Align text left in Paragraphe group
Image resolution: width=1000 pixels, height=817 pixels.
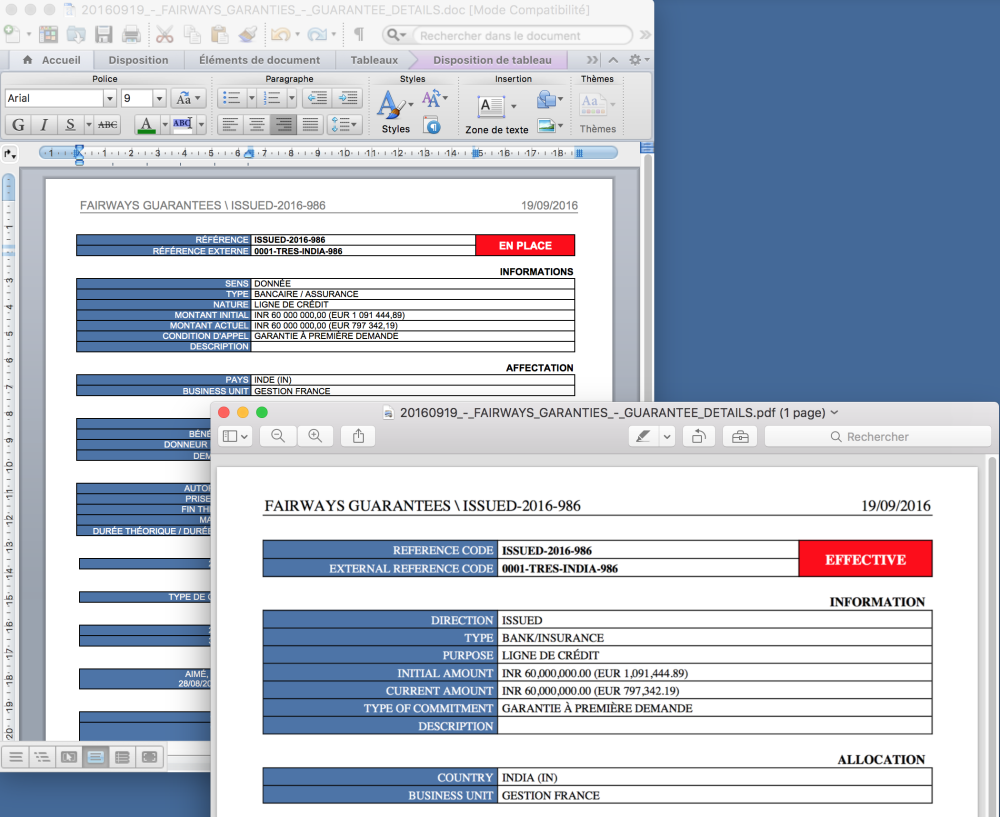click(230, 124)
